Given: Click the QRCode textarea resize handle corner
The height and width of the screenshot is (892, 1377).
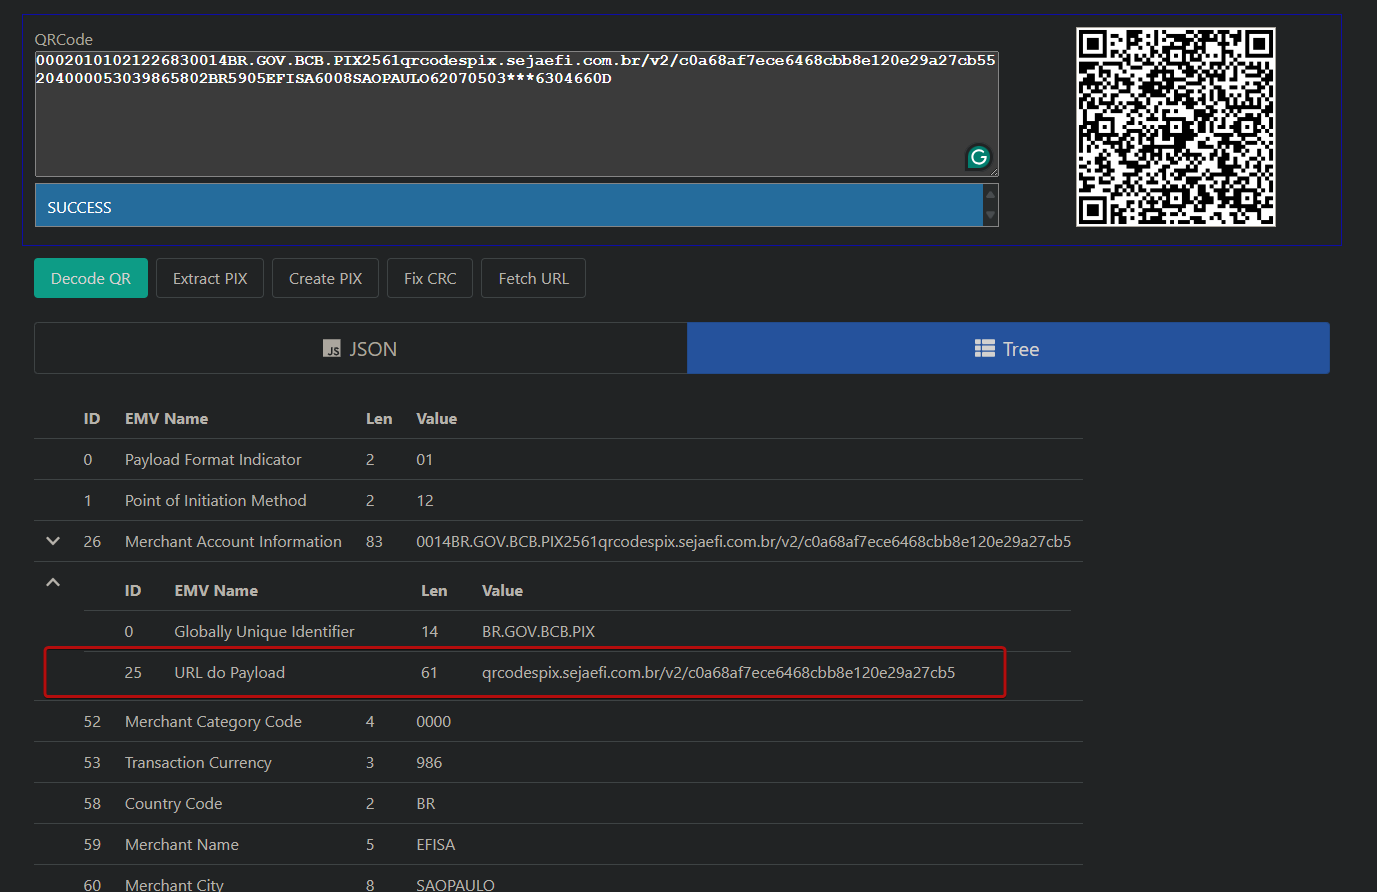Looking at the screenshot, I should click(x=992, y=171).
